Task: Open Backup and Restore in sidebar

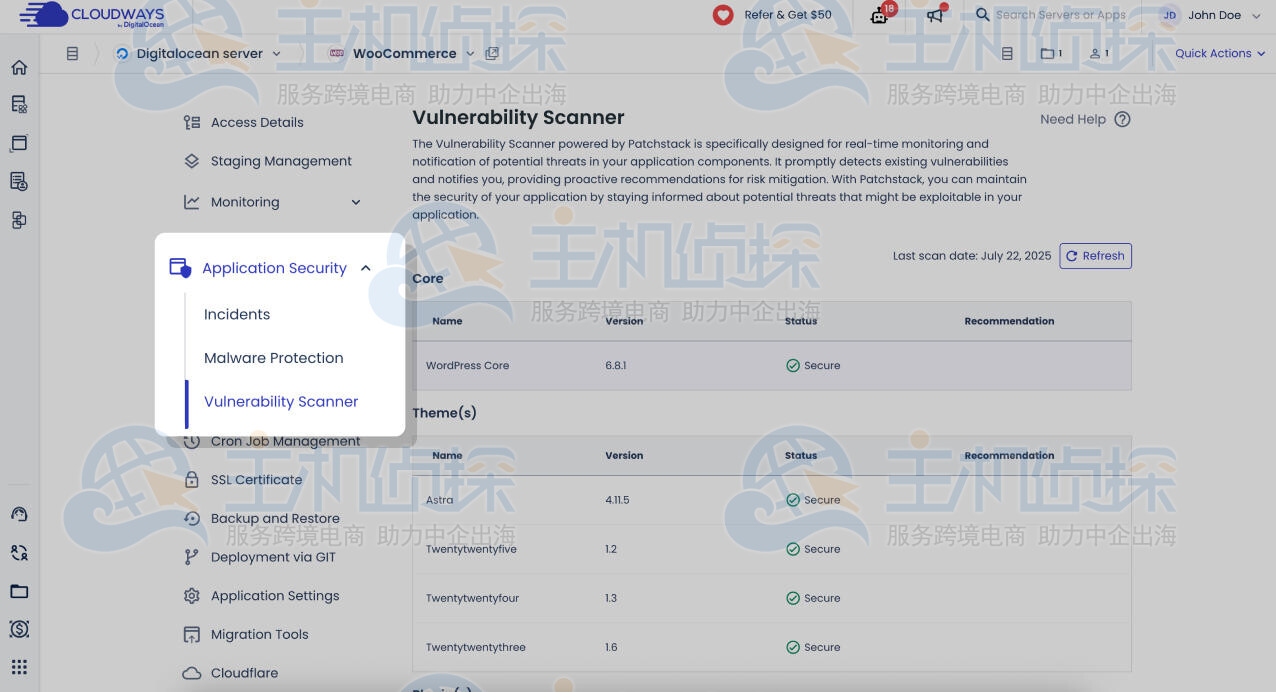Action: click(x=275, y=518)
